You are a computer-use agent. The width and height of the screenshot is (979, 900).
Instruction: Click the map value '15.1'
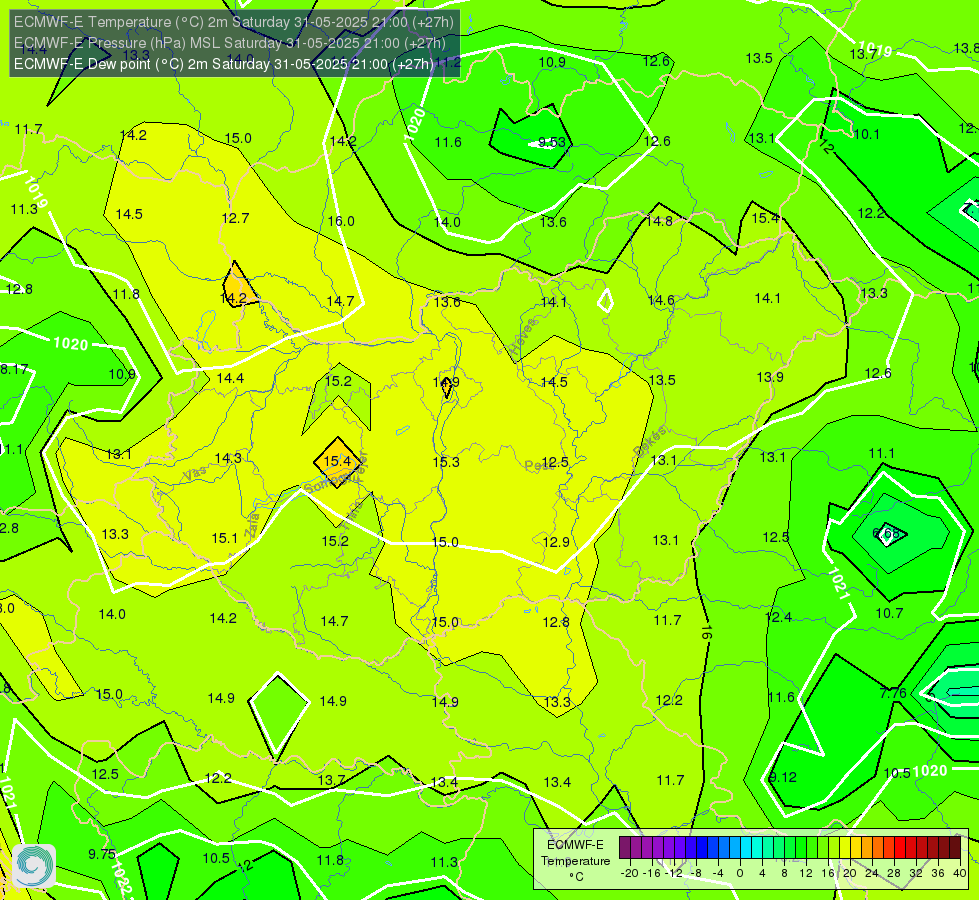coord(225,538)
